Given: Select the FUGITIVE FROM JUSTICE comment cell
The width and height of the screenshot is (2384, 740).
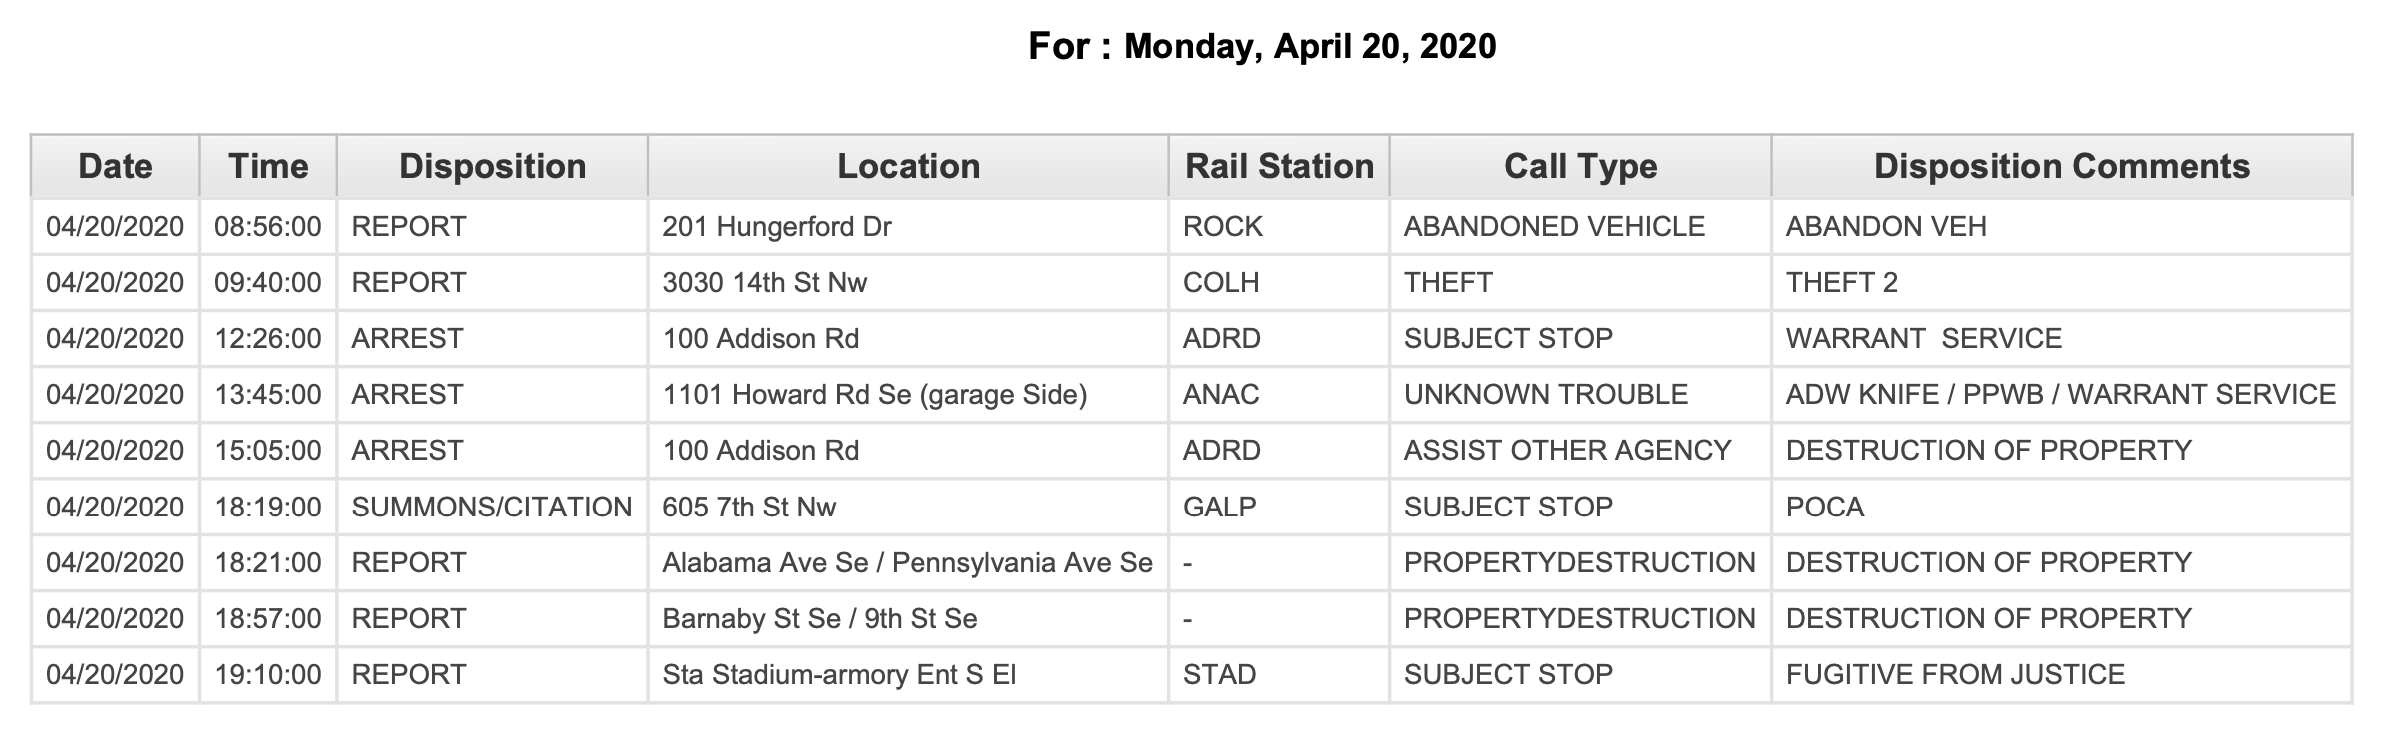Looking at the screenshot, I should pyautogui.click(x=2061, y=674).
